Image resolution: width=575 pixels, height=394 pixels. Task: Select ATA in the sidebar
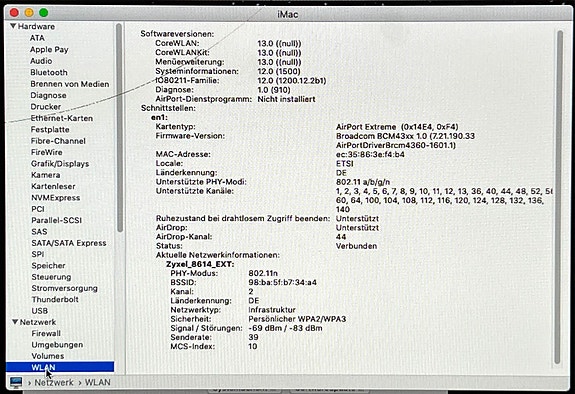[37, 38]
